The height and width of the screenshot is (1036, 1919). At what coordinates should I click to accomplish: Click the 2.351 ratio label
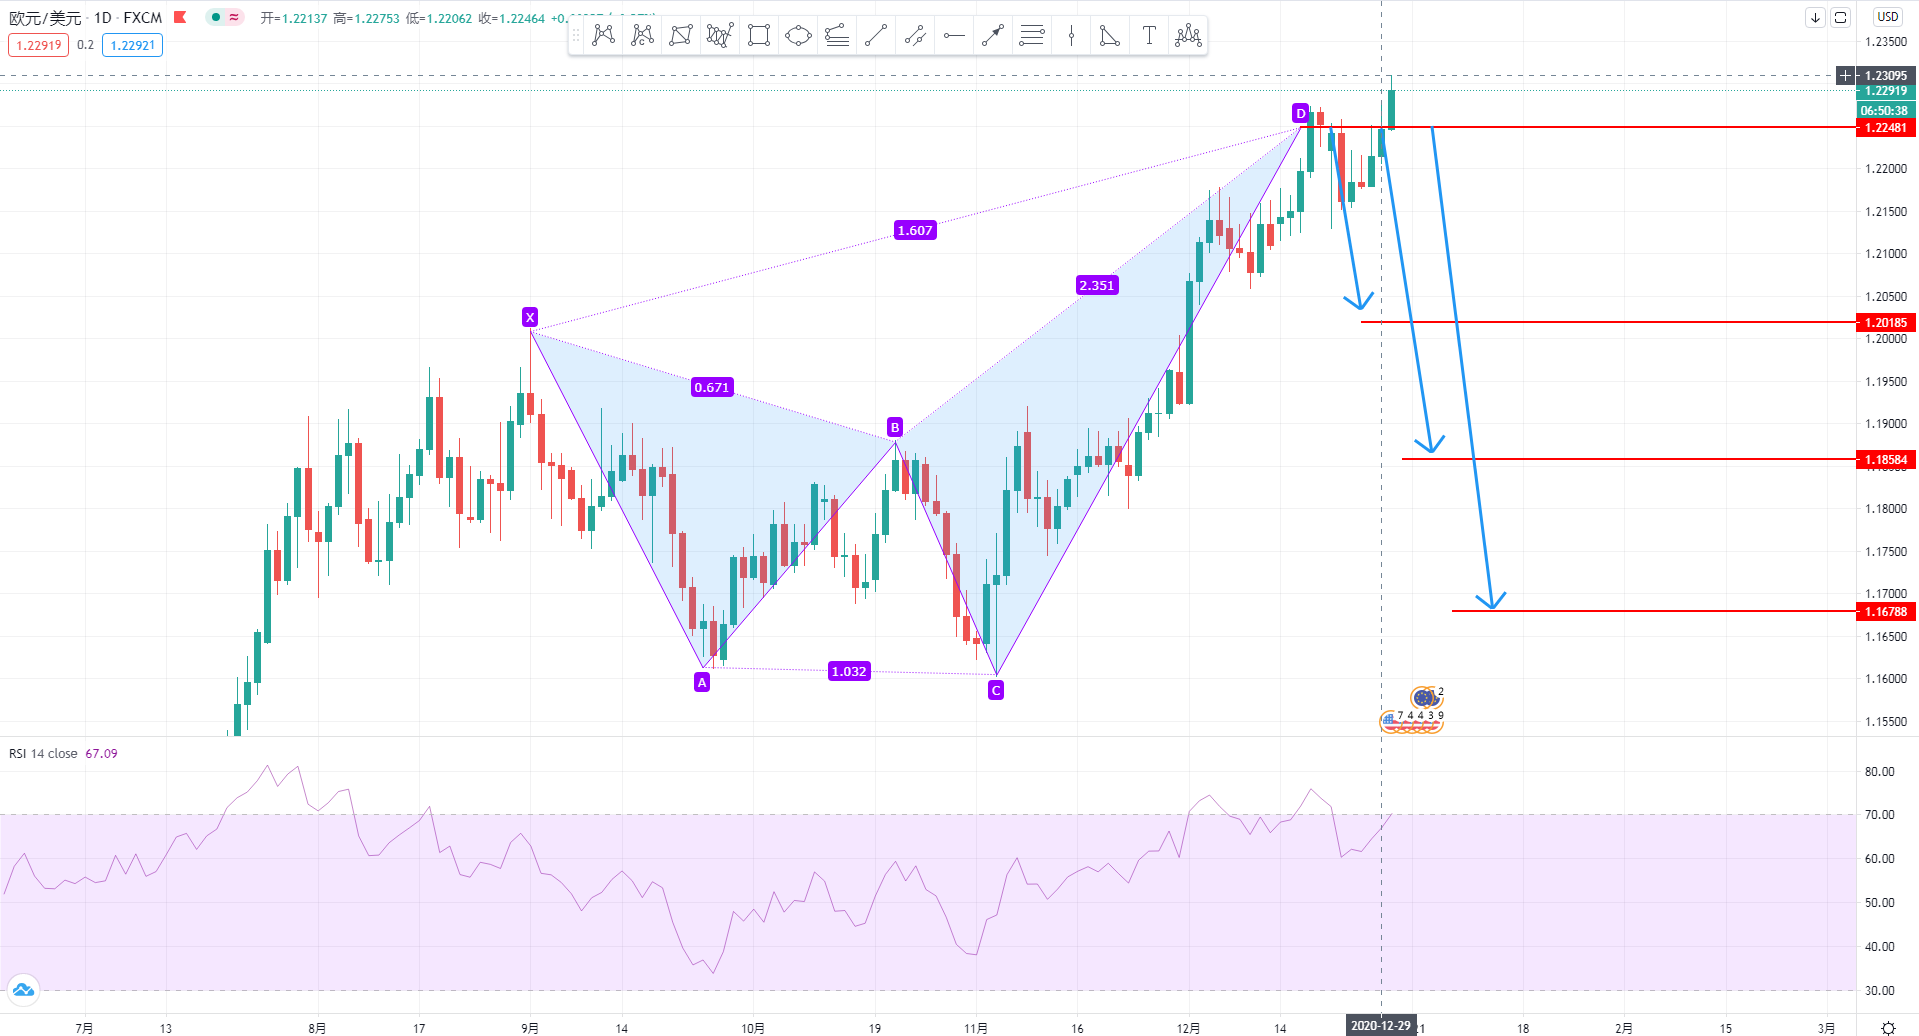click(1097, 285)
